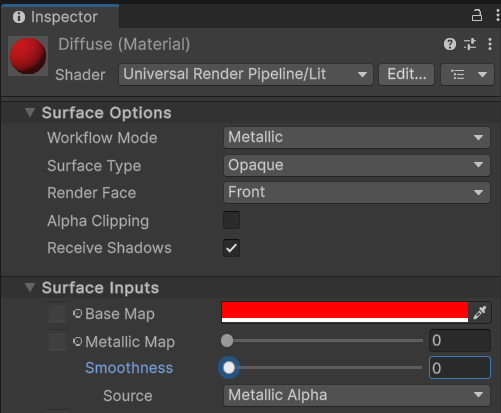The height and width of the screenshot is (413, 501).
Task: Open the Inspector panel kebab menu
Action: tap(497, 16)
